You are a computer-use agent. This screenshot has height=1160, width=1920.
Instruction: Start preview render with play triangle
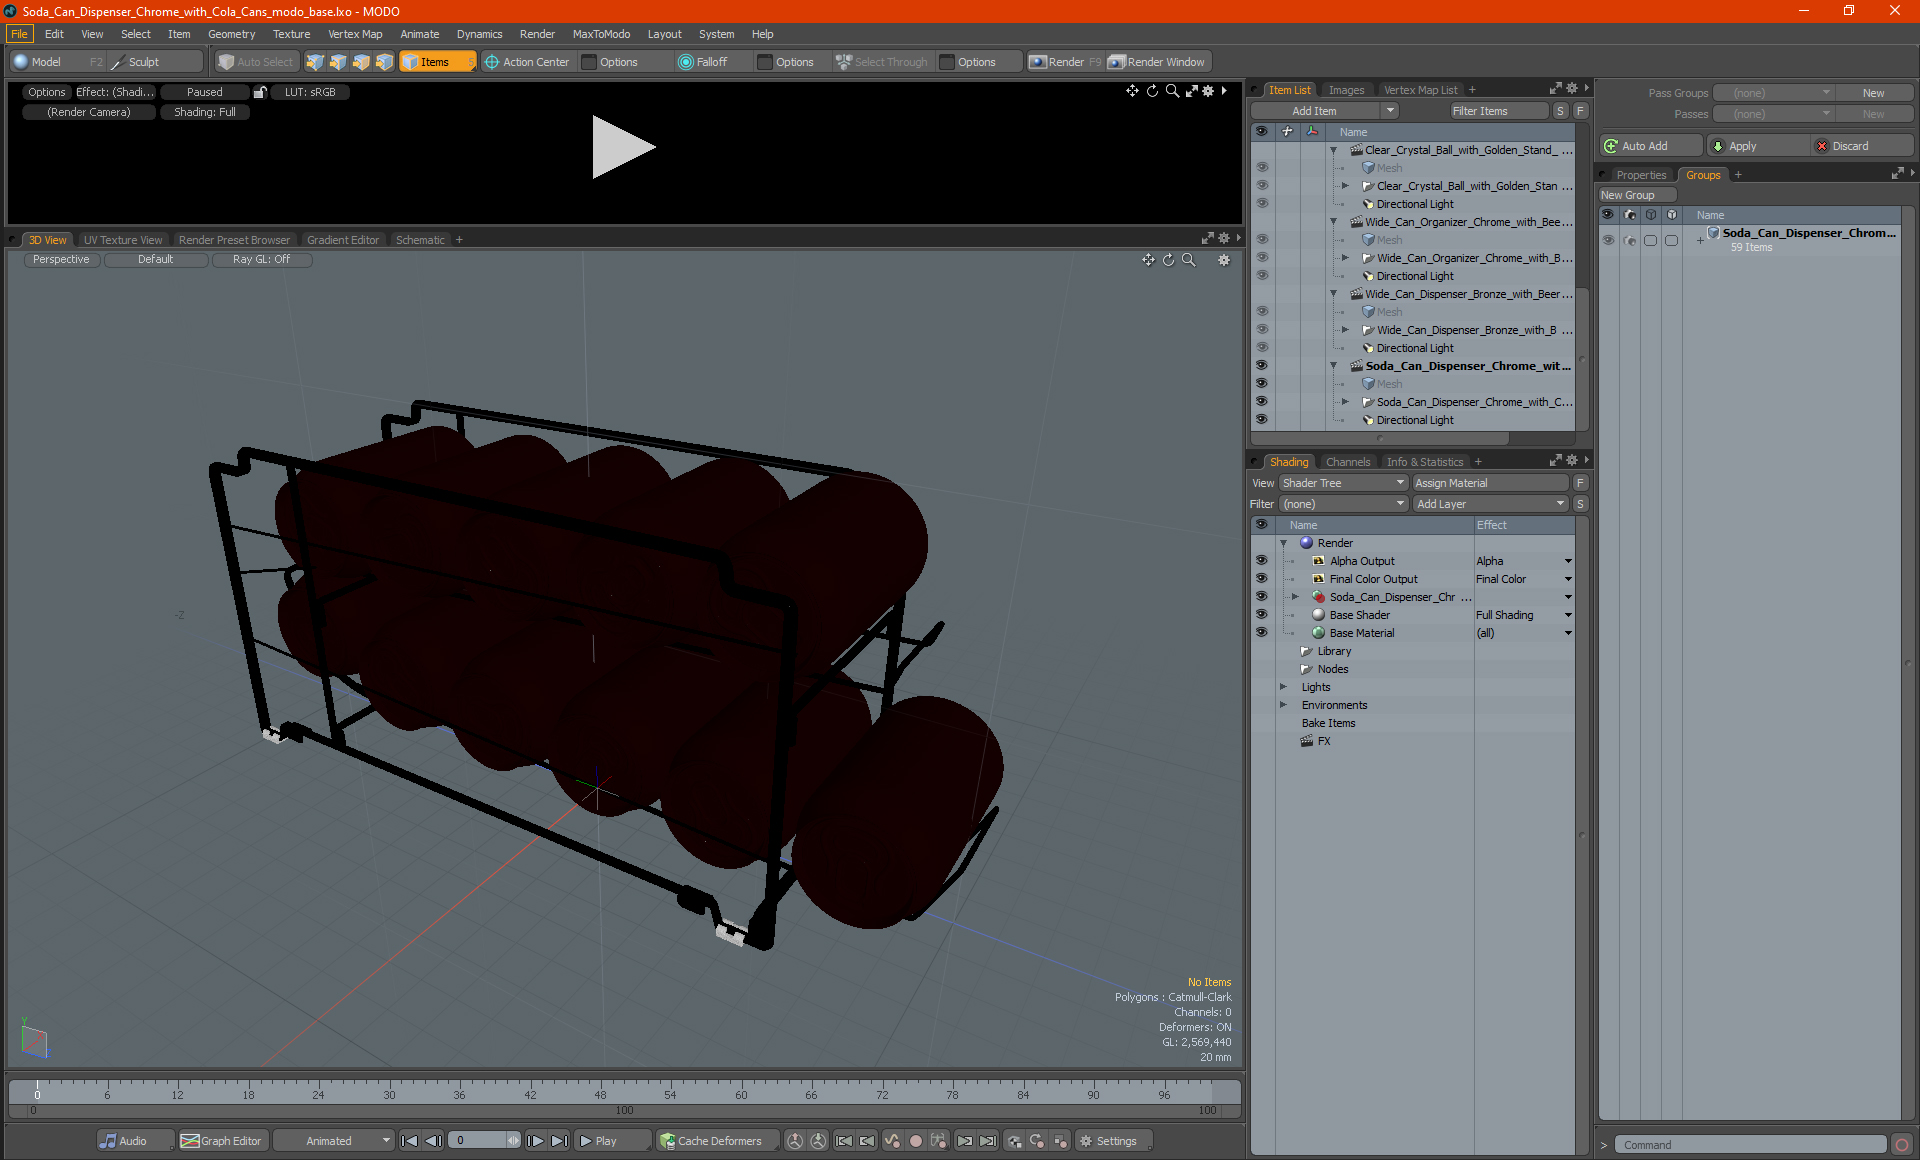[622, 147]
